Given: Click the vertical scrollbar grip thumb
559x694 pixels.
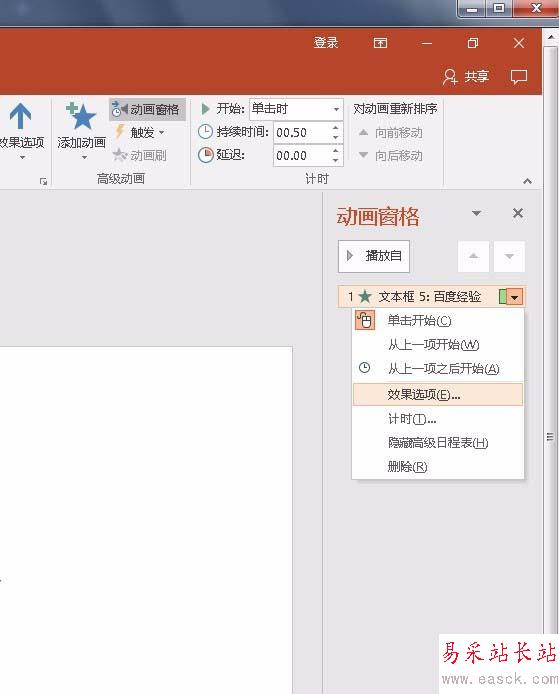Looking at the screenshot, I should coord(550,437).
